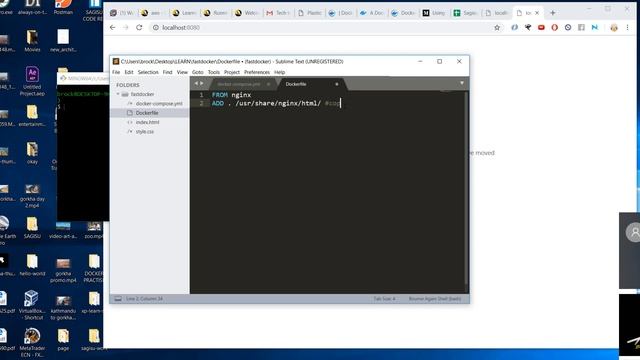
Task: Click the panel switcher icon in status bar
Action: 118,299
